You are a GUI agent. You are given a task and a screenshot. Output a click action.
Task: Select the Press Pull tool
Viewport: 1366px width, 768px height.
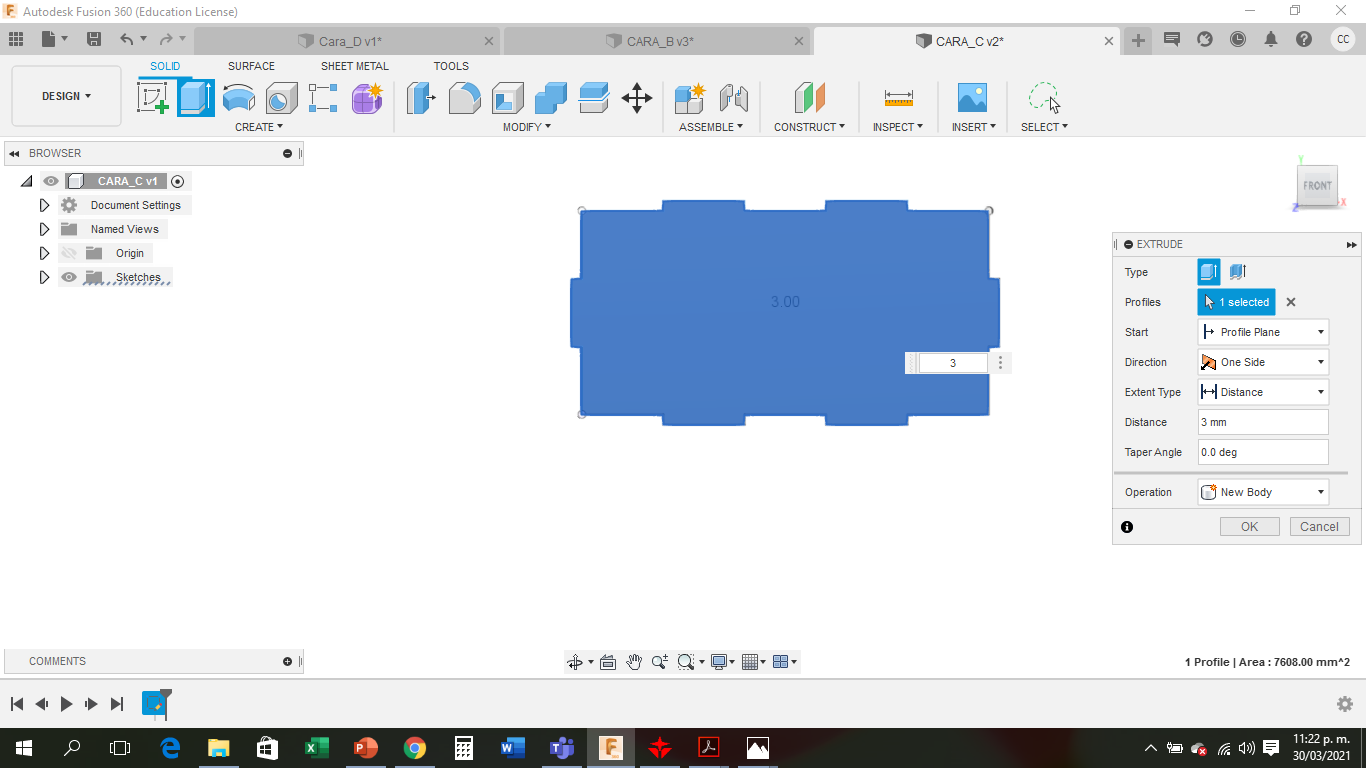tap(421, 98)
